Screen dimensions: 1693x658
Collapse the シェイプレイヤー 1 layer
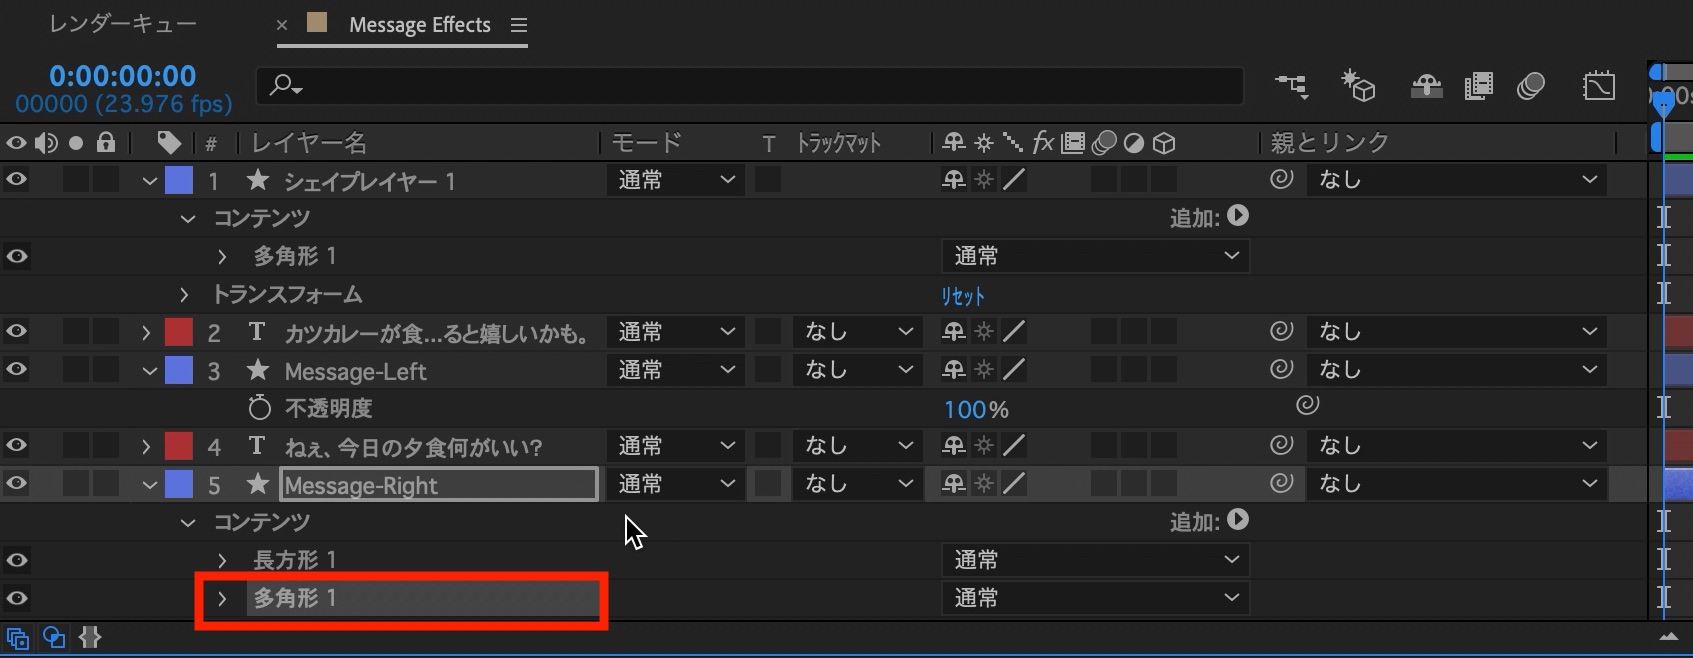[x=150, y=181]
